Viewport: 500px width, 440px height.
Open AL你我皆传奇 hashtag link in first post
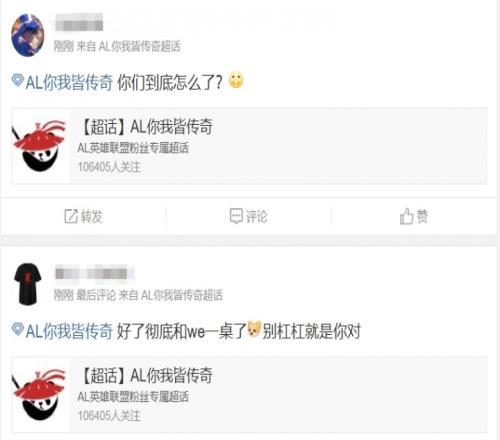69,82
